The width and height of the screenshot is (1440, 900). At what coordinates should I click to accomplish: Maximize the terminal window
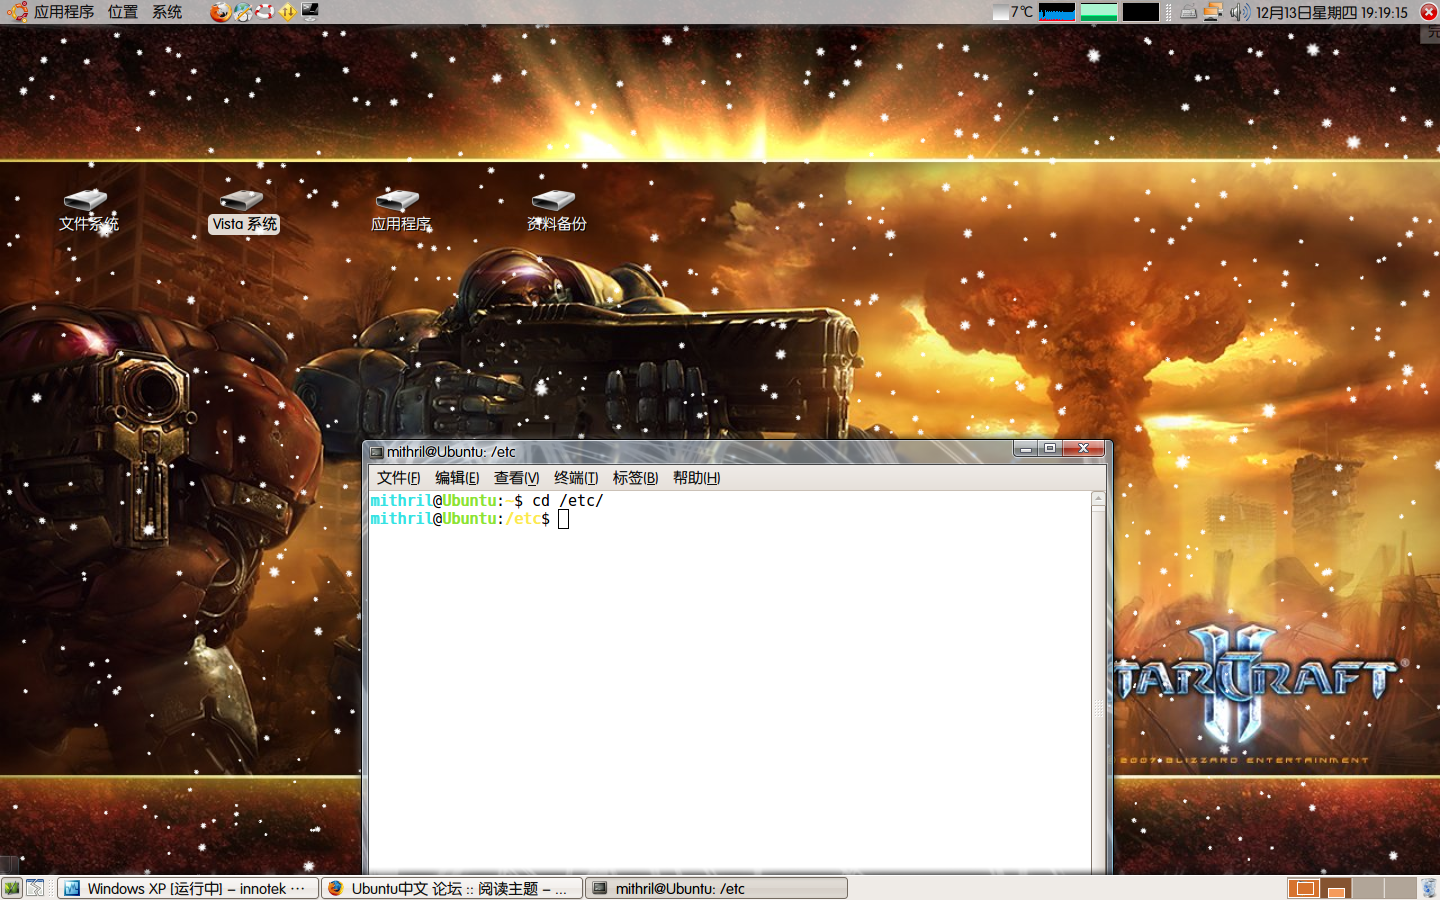tap(1049, 449)
